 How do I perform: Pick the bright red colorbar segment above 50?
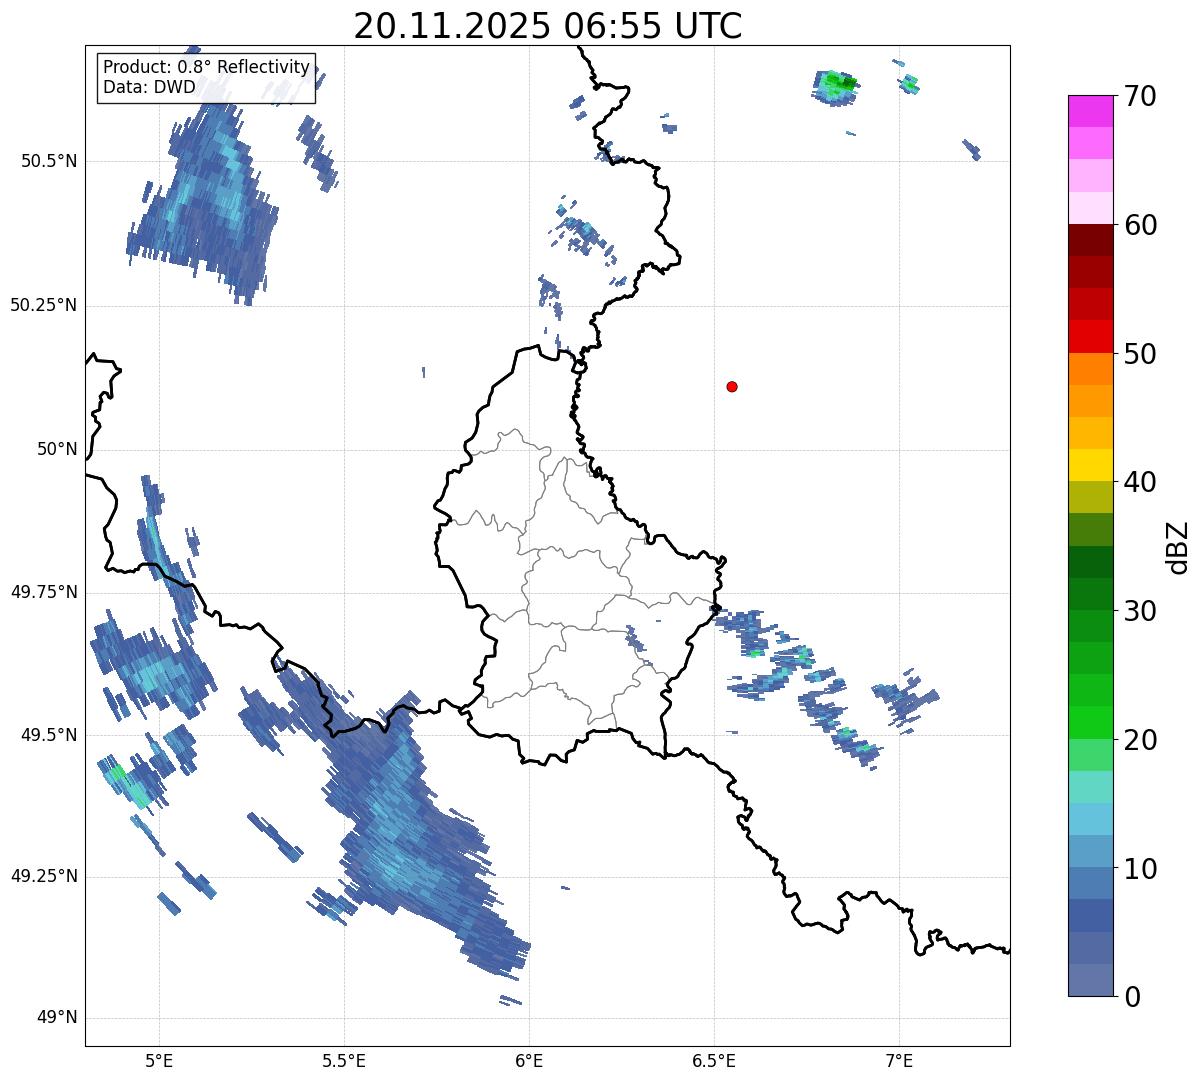1090,337
